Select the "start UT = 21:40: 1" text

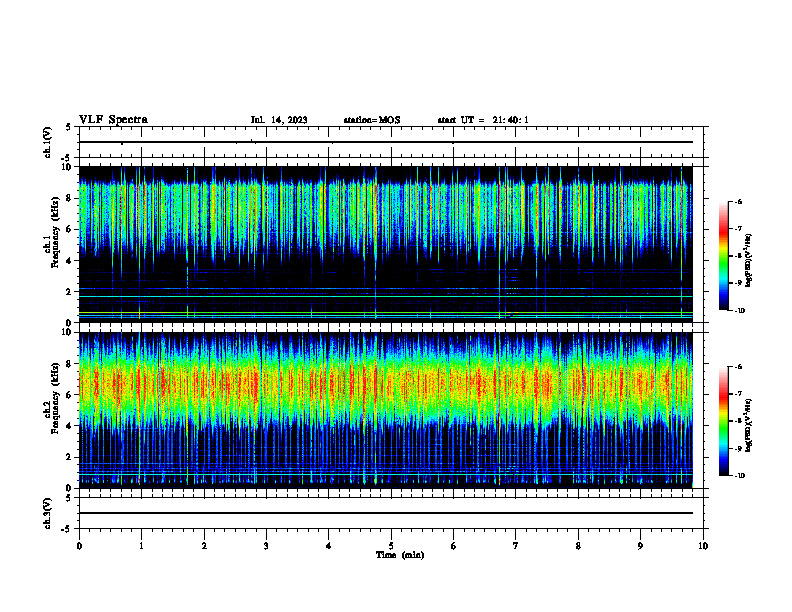(483, 120)
